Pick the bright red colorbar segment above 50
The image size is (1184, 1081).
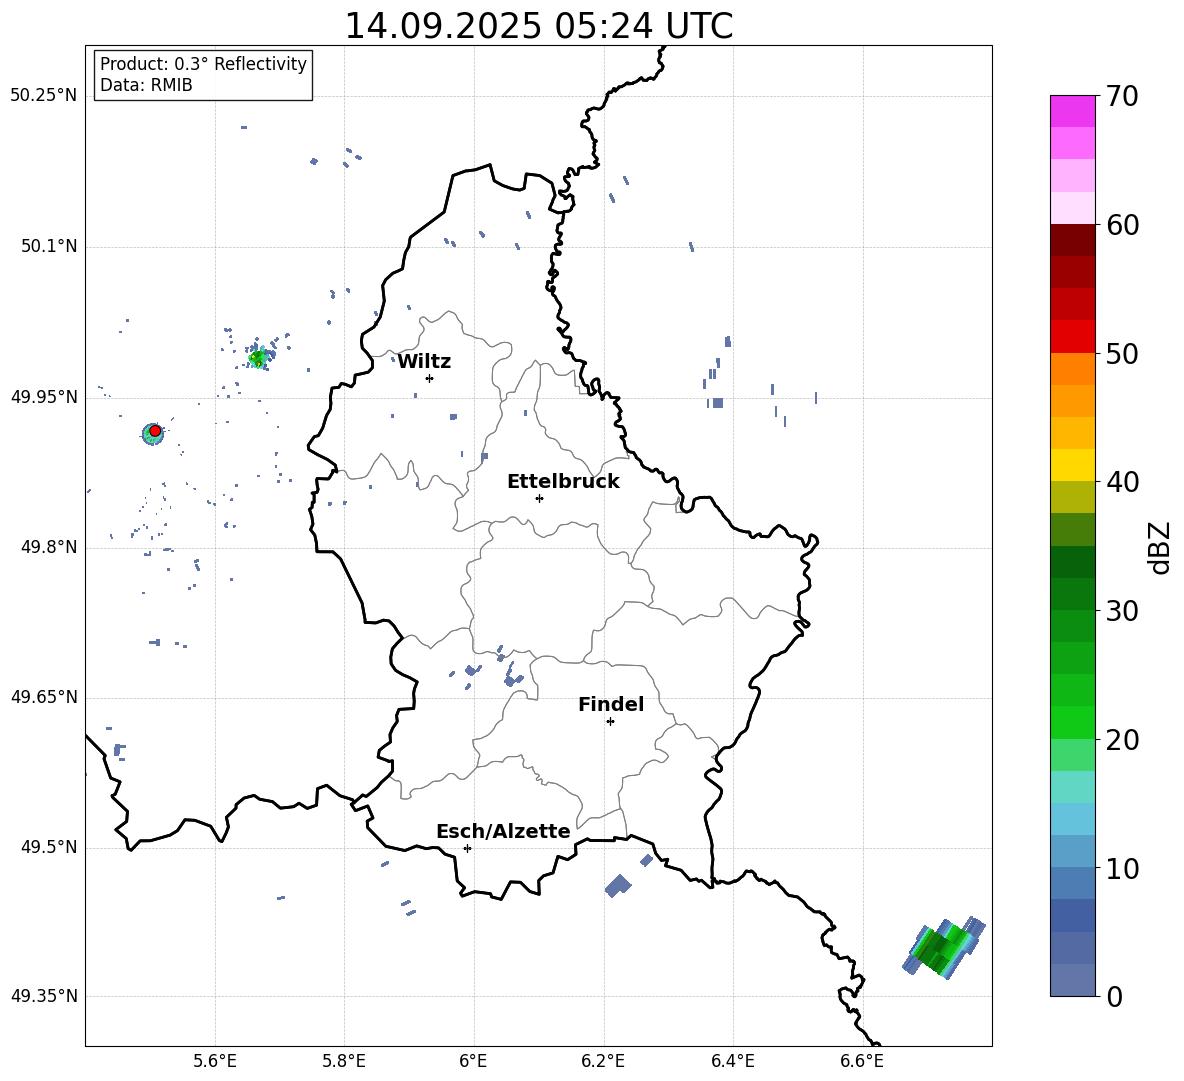tap(1072, 336)
